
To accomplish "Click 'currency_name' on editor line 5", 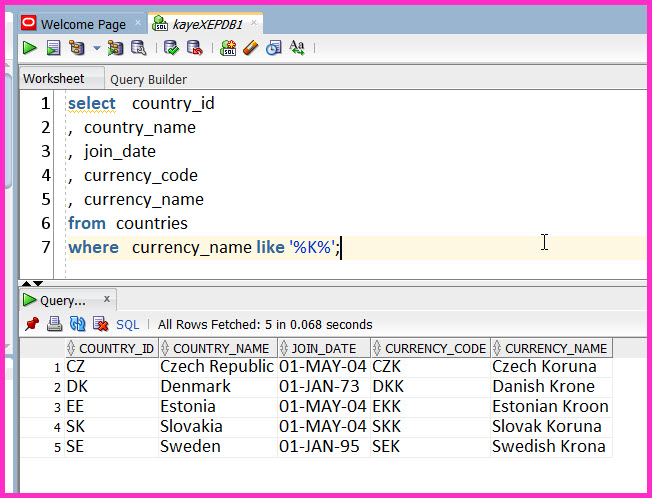I will (x=143, y=200).
